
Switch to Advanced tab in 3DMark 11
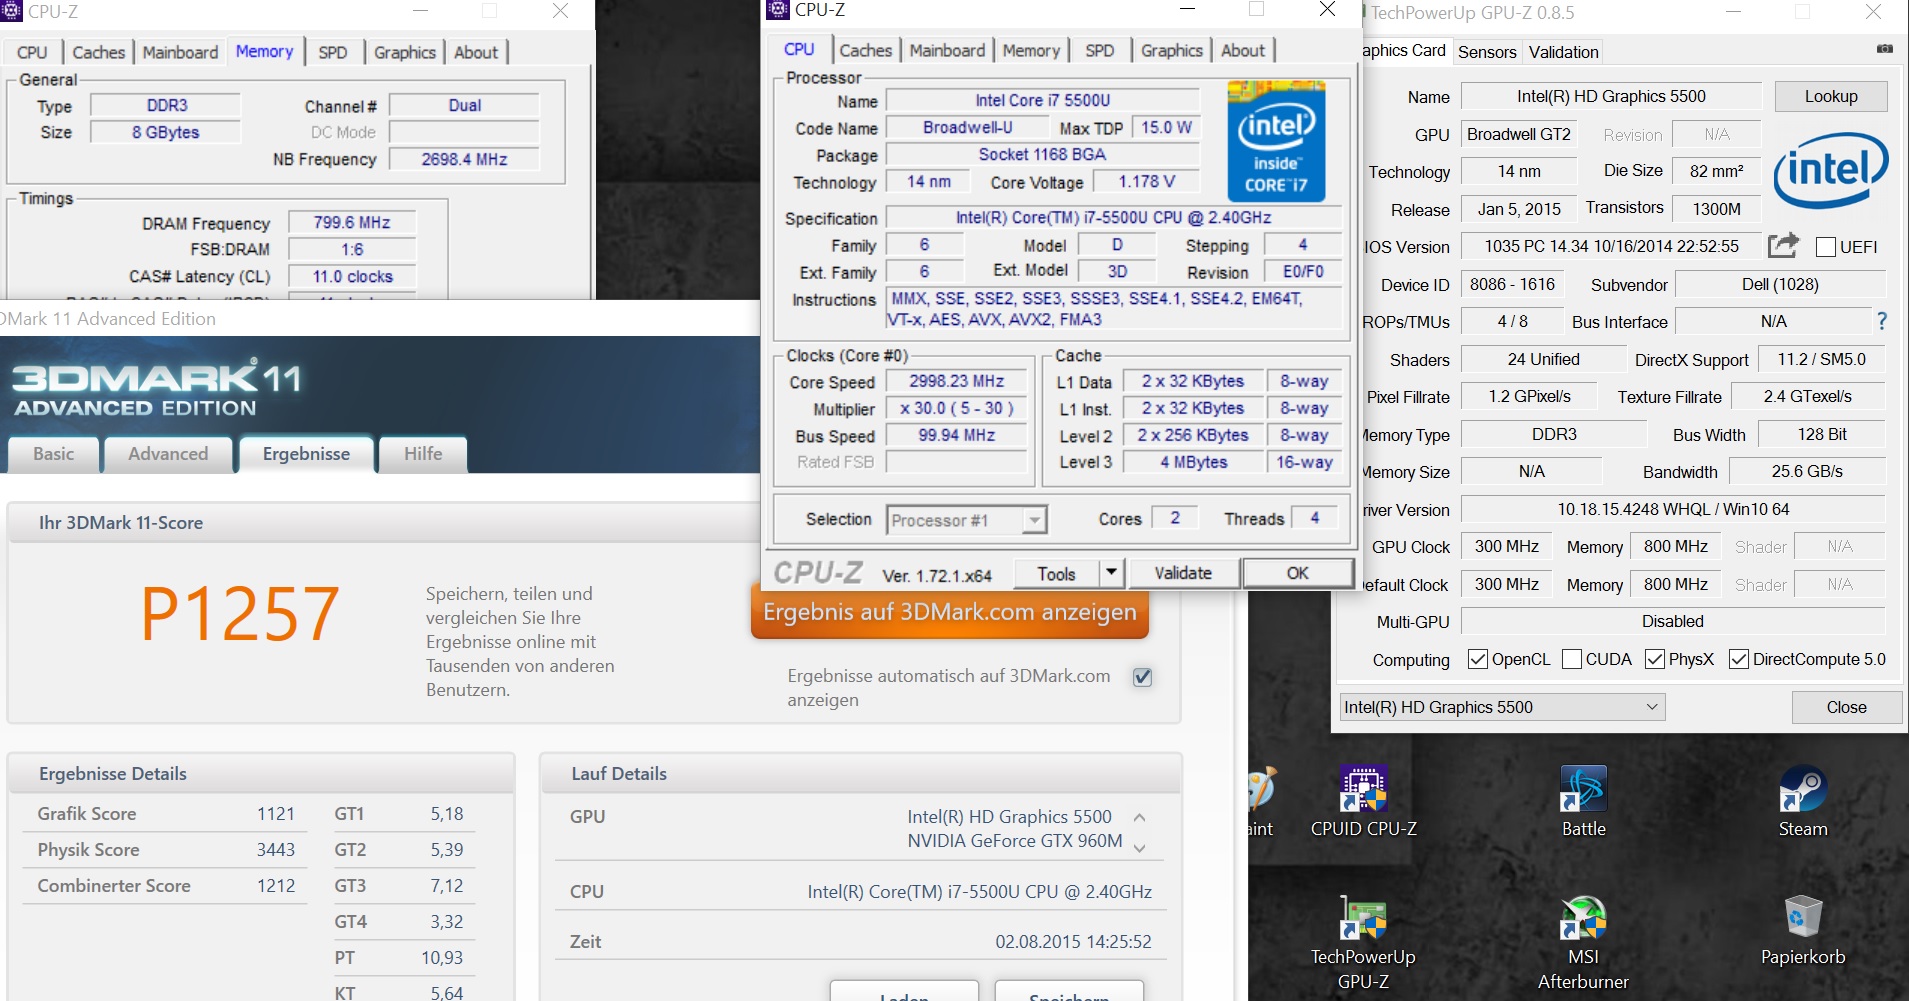click(168, 454)
